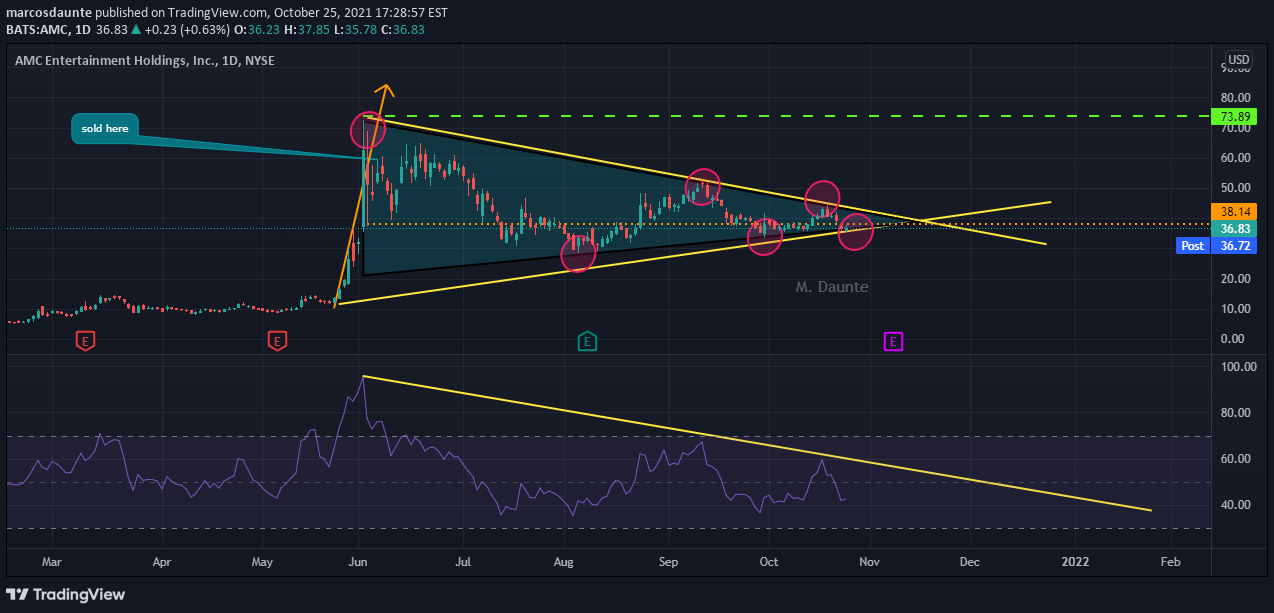Click the Jun label on time axis

pyautogui.click(x=359, y=562)
